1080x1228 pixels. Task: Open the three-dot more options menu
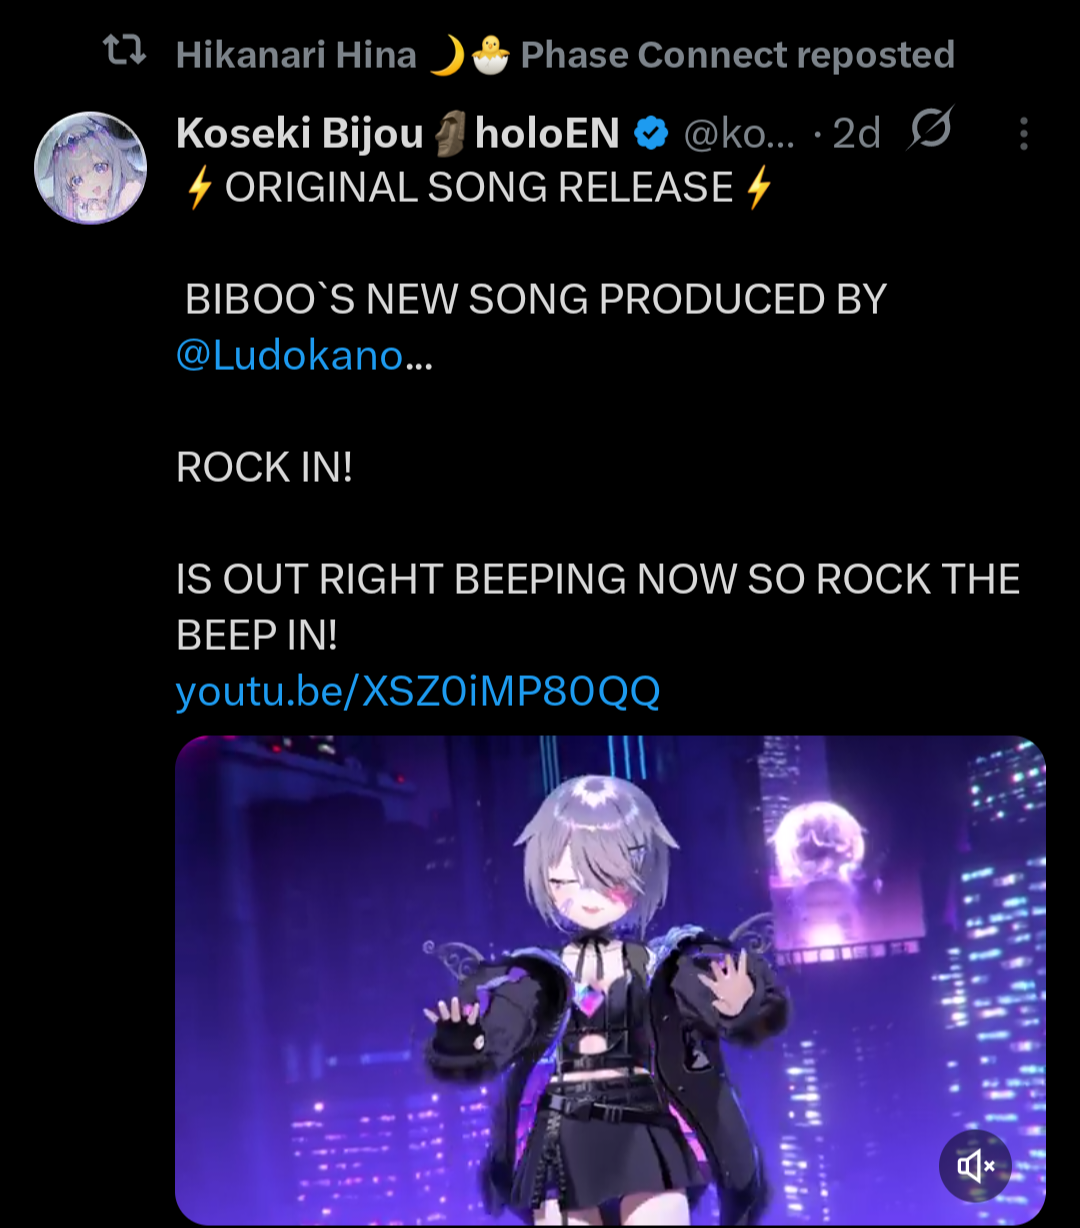coord(1023,133)
